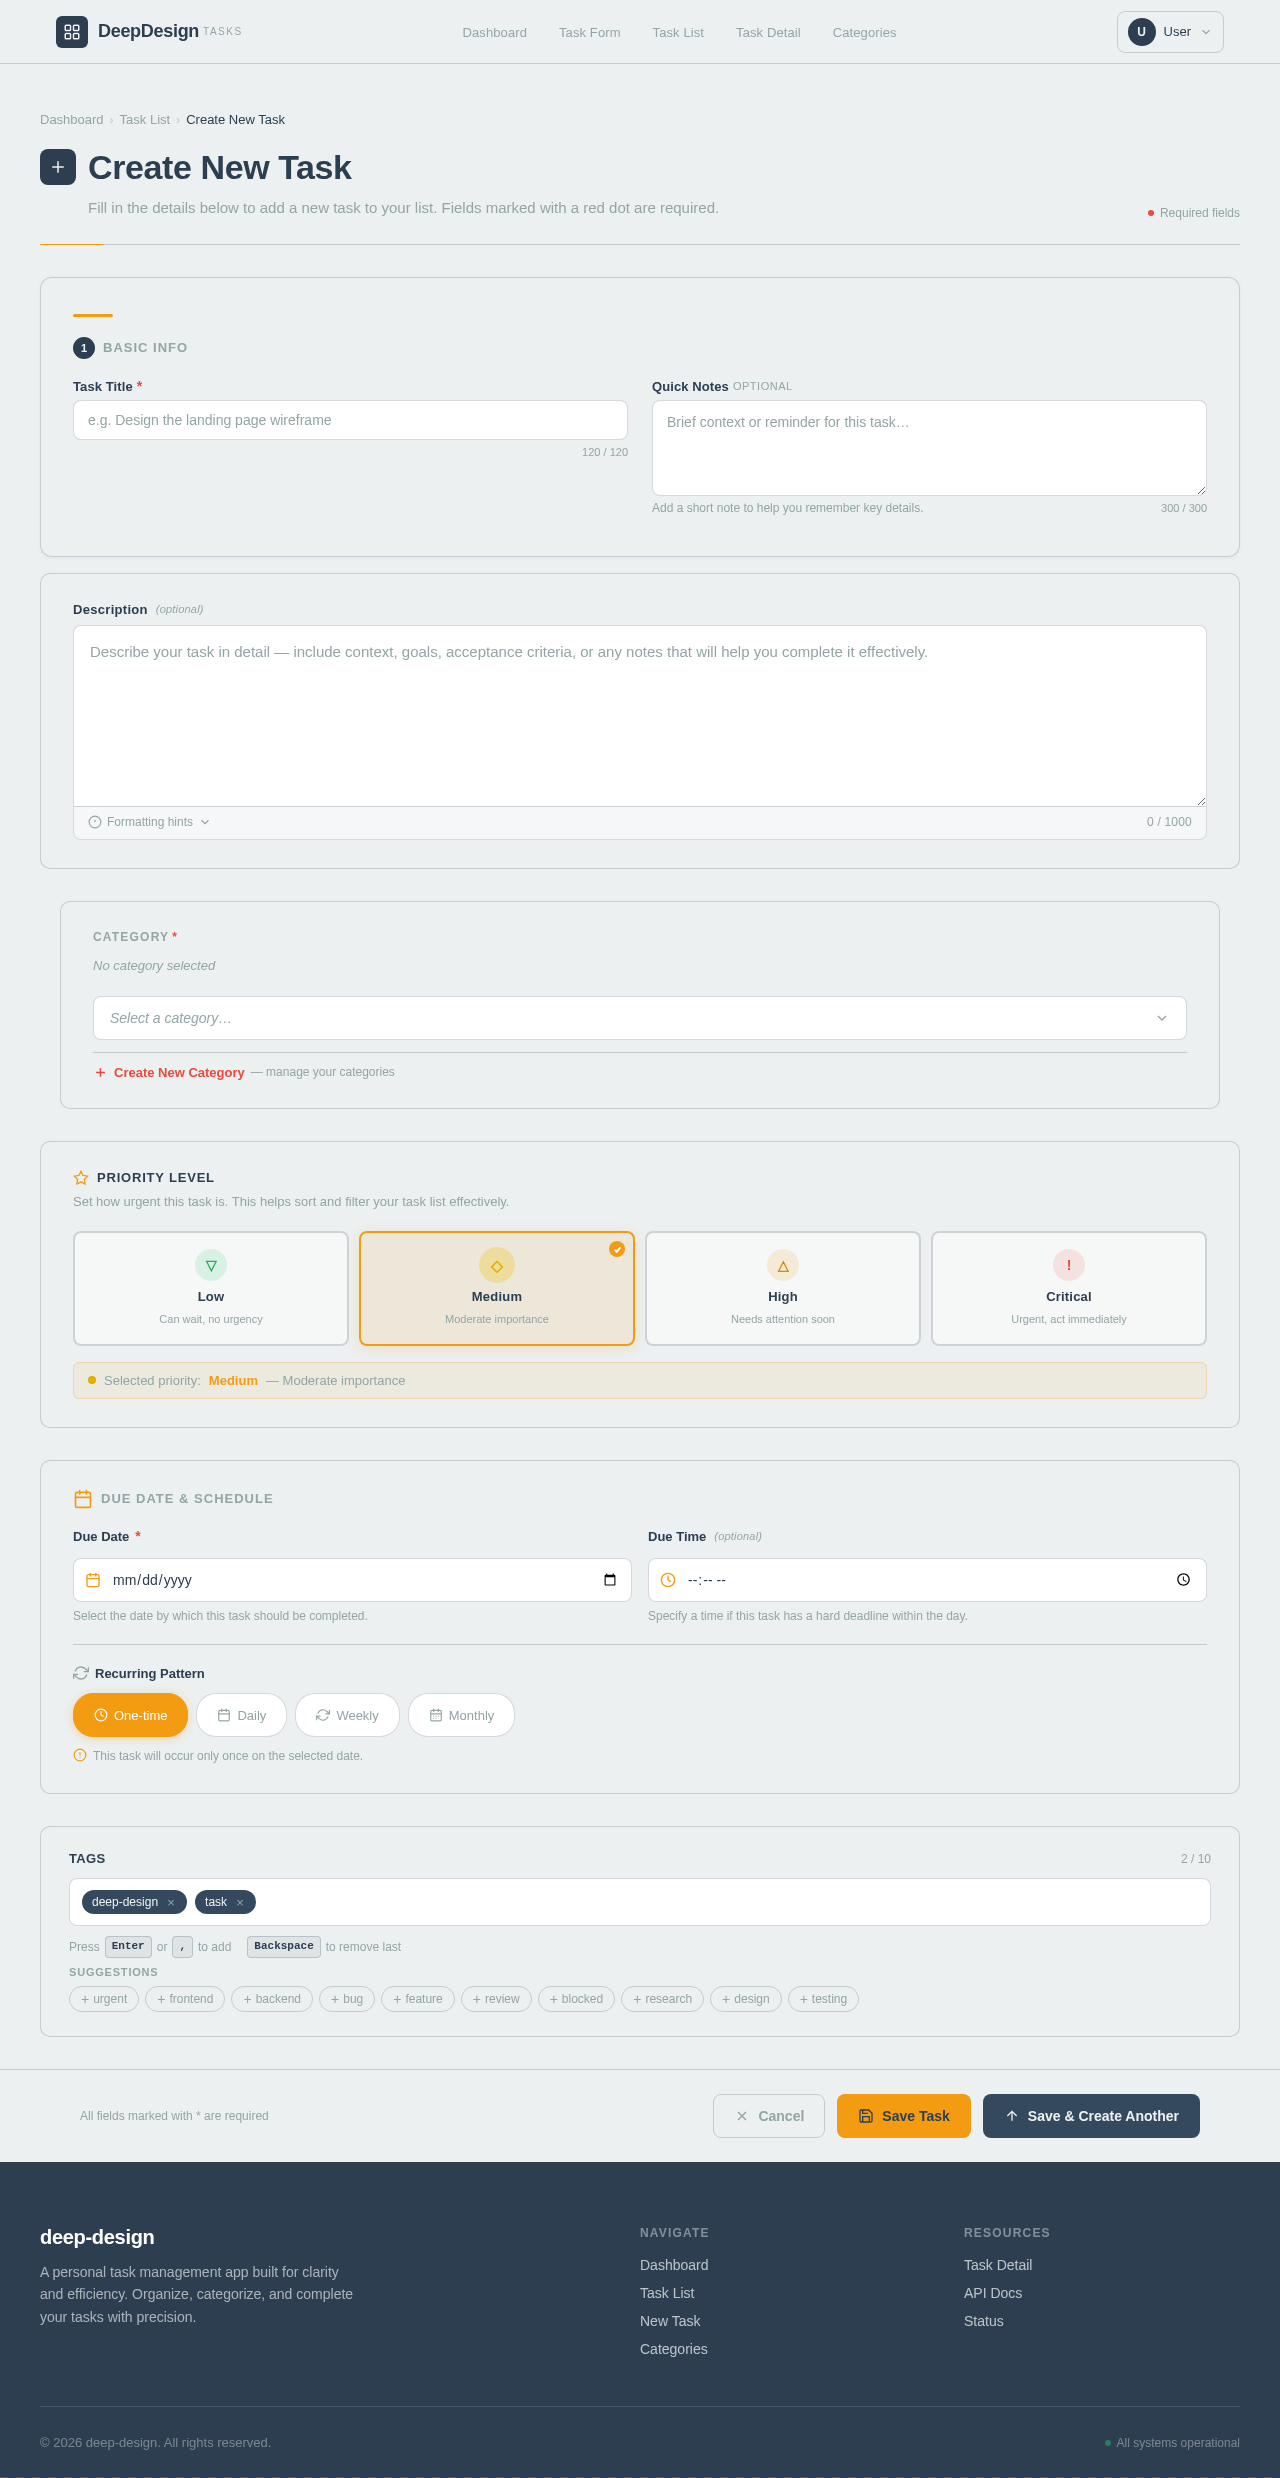Add the frontend suggested tag
Image resolution: width=1280 pixels, height=2478 pixels.
point(185,1999)
